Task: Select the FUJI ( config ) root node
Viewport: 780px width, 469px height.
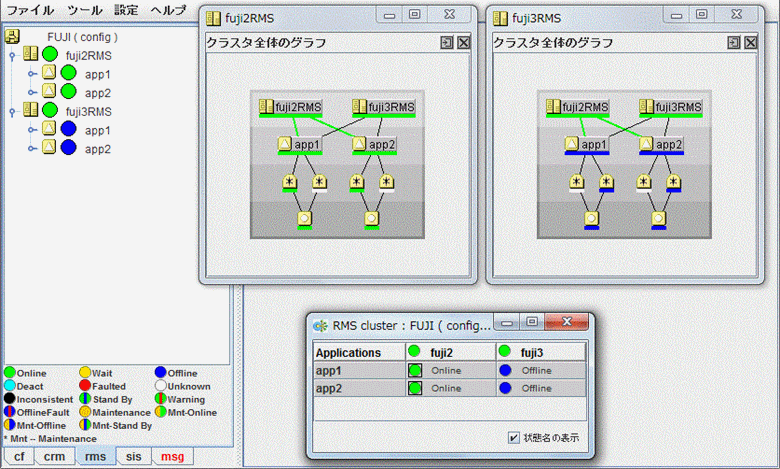Action: [83, 37]
